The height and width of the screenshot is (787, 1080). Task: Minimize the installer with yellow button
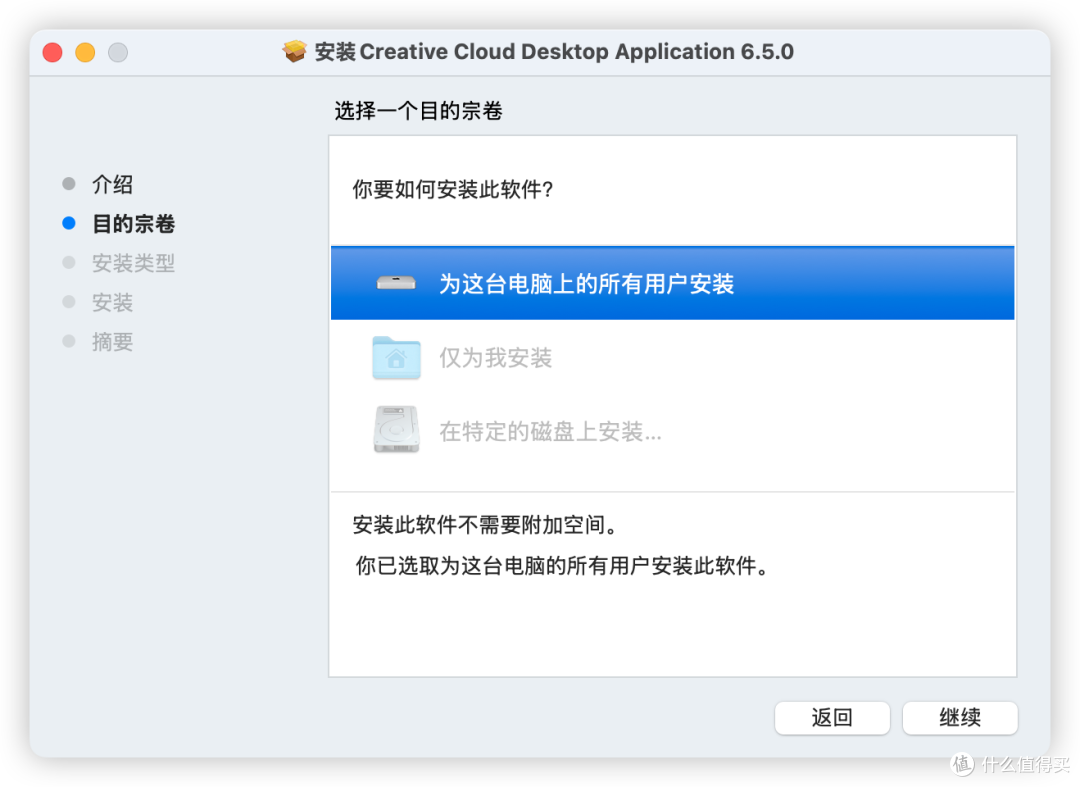[85, 52]
